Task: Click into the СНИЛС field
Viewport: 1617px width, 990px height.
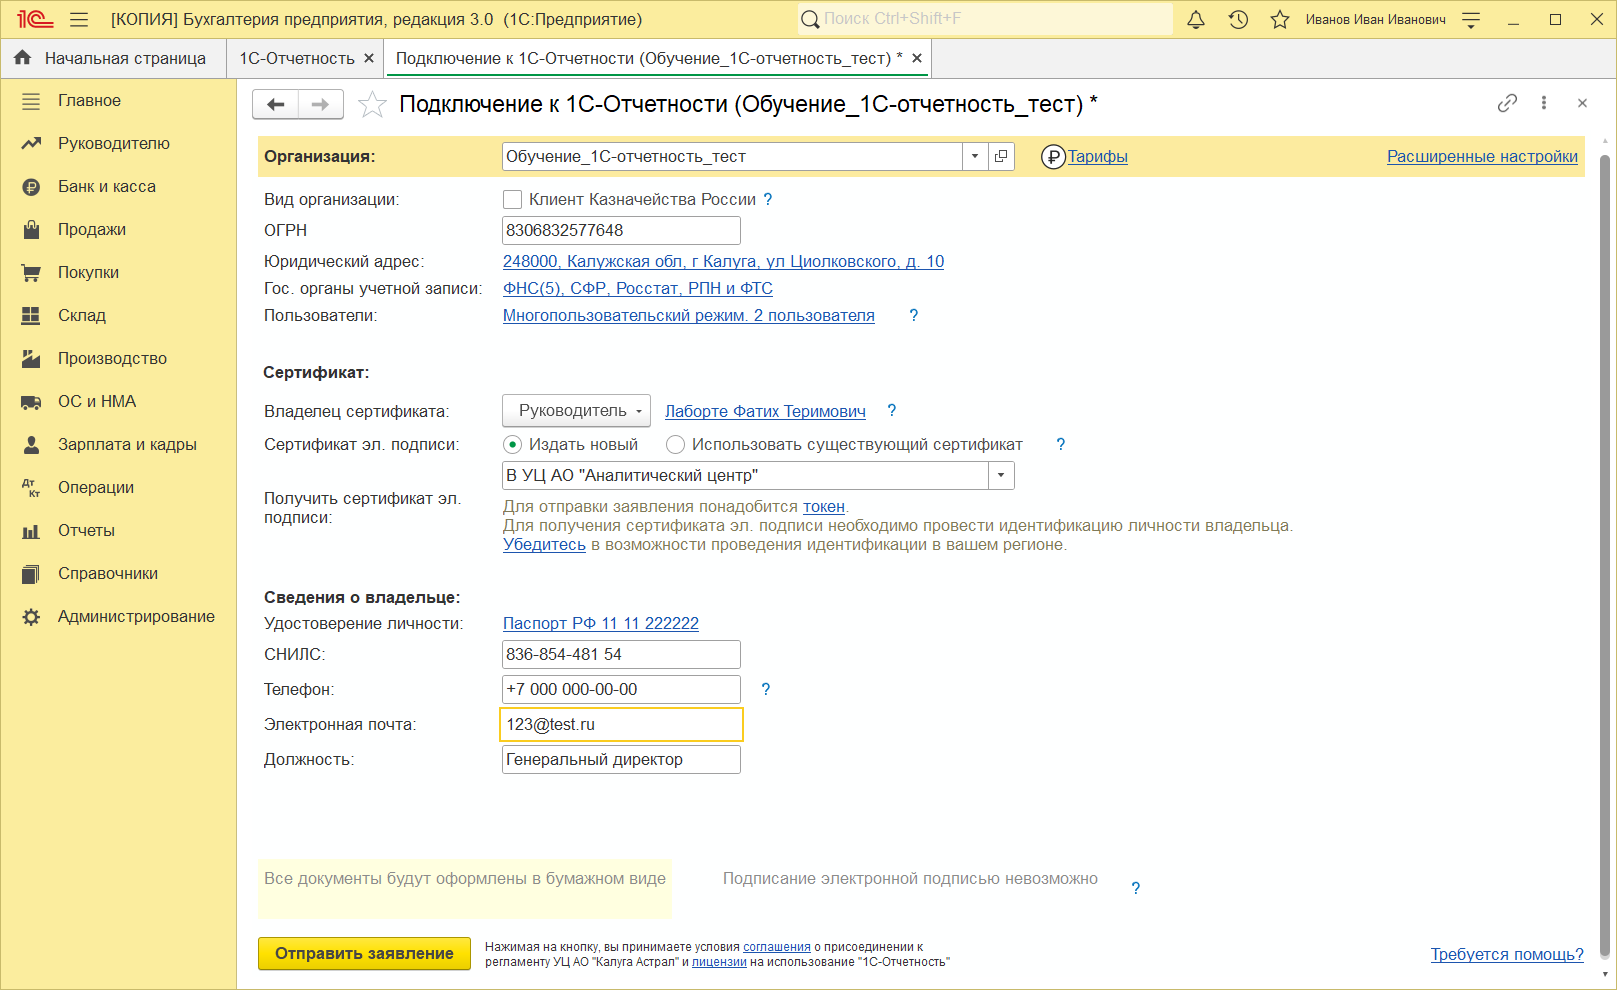Action: pyautogui.click(x=621, y=654)
